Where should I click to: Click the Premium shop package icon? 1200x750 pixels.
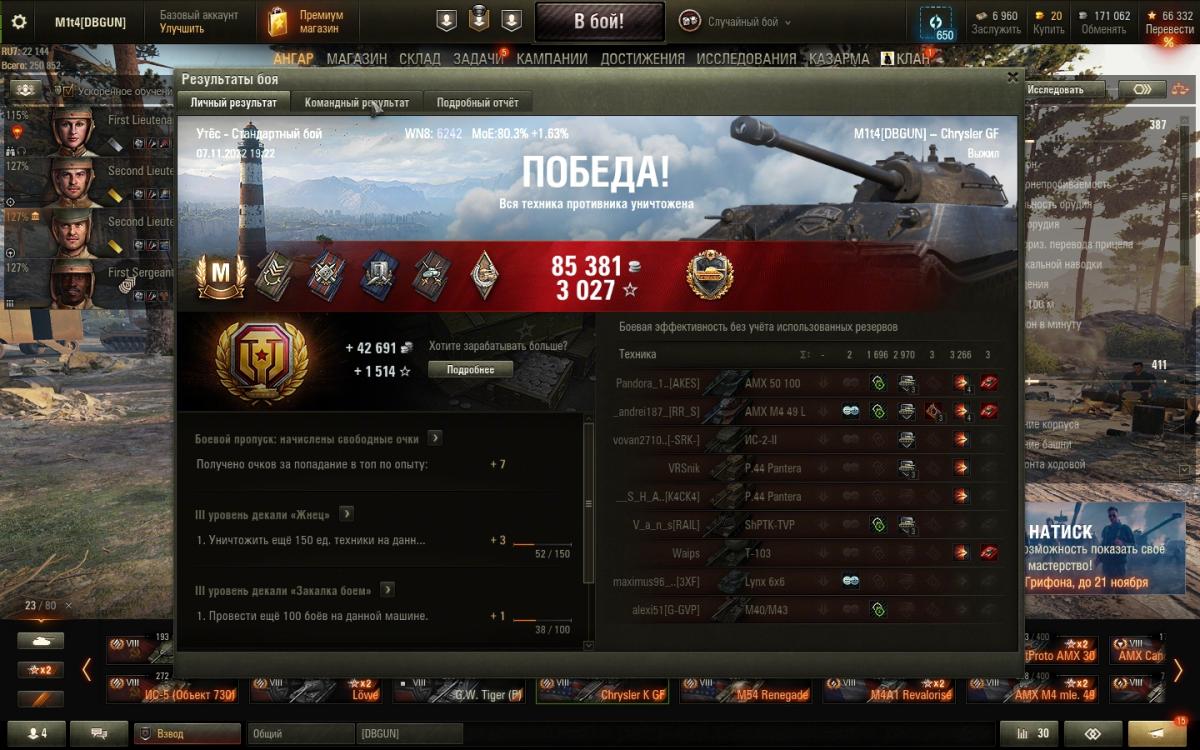[x=278, y=21]
